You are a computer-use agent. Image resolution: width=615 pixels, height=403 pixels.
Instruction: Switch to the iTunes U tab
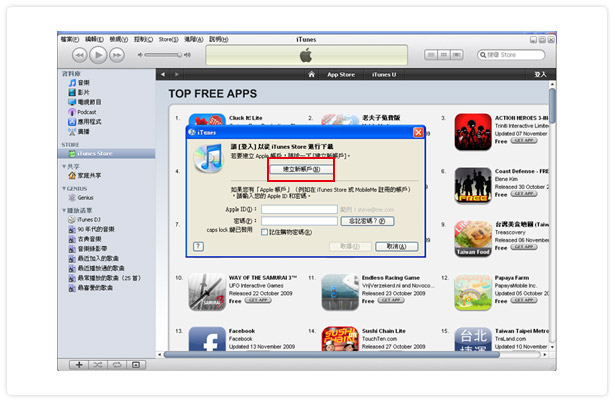coord(384,75)
